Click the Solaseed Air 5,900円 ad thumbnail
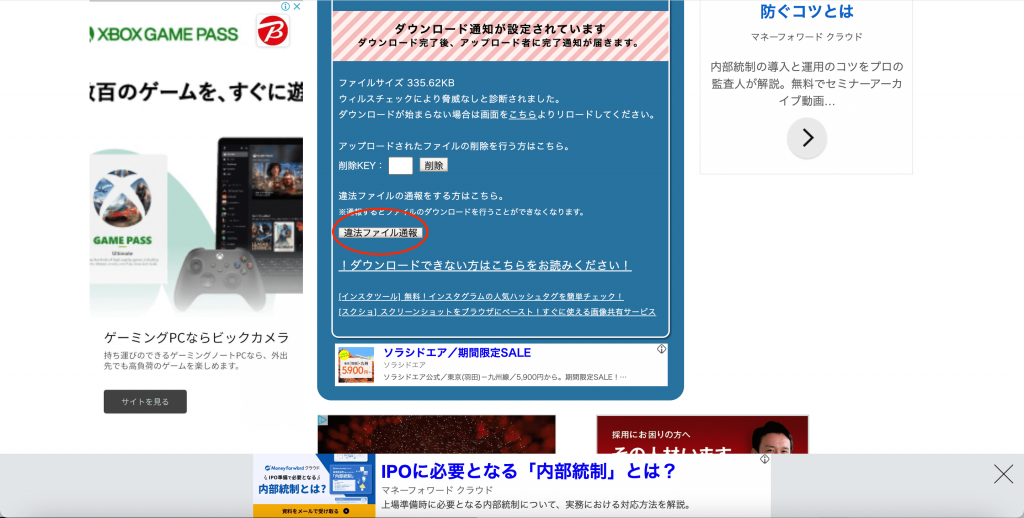This screenshot has width=1024, height=518. tap(356, 364)
